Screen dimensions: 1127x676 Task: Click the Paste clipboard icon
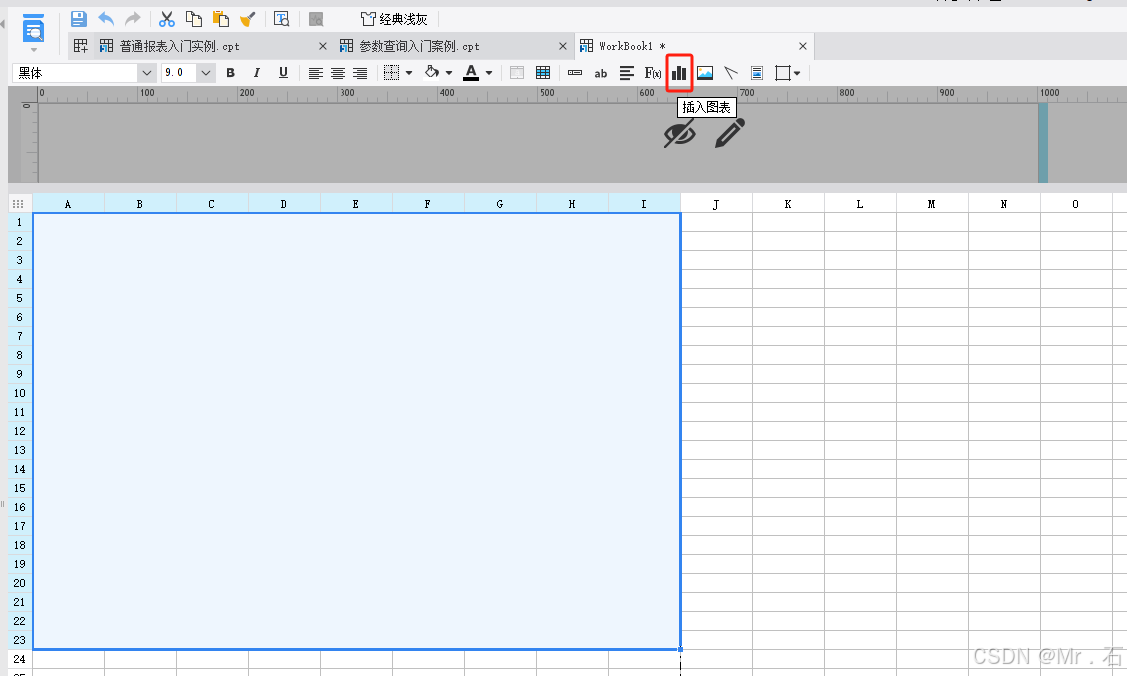click(221, 19)
